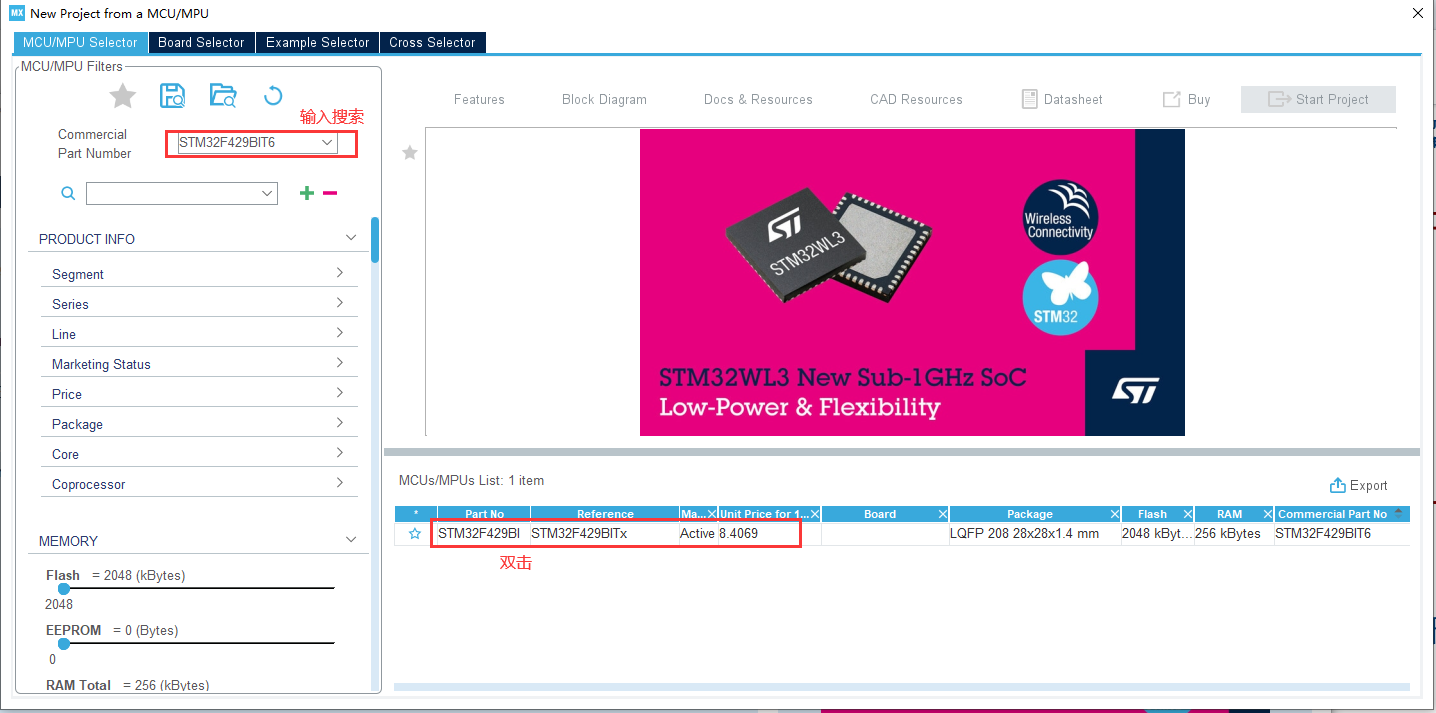
Task: Click the LQFP 208 28x28x1.4 mm cell
Action: coord(1035,534)
